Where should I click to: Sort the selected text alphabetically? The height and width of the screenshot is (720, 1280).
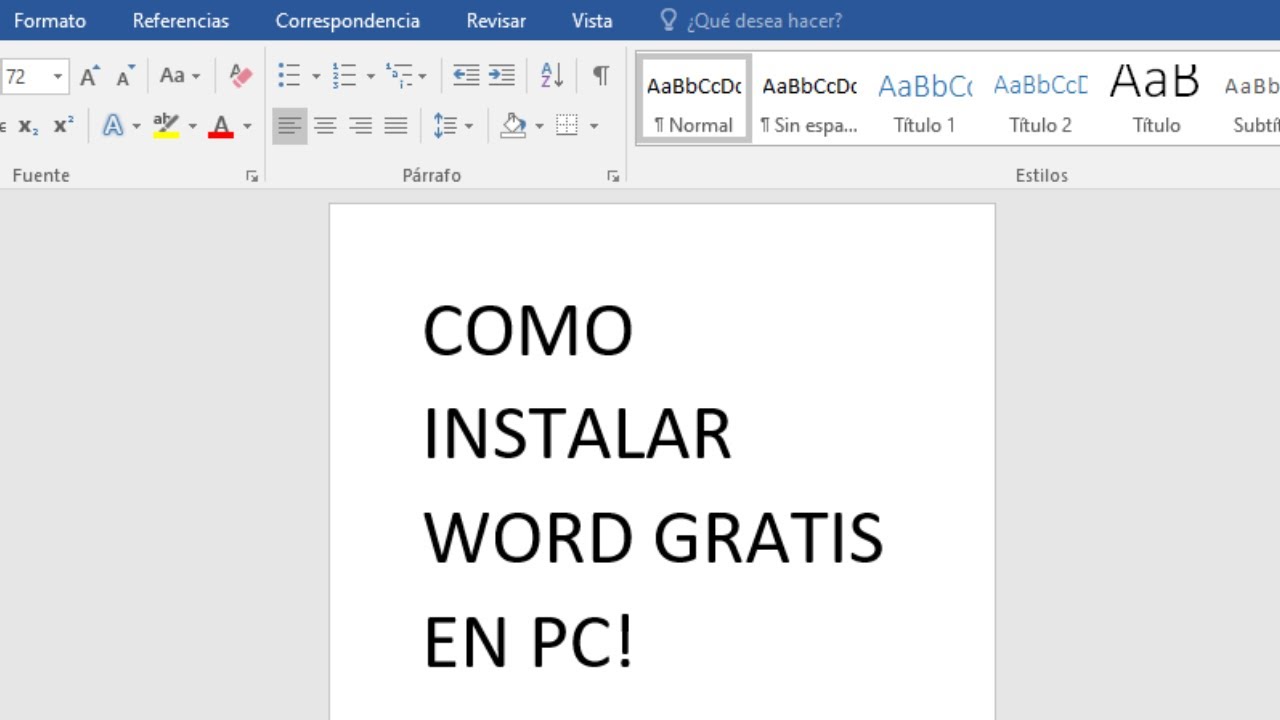click(x=552, y=76)
